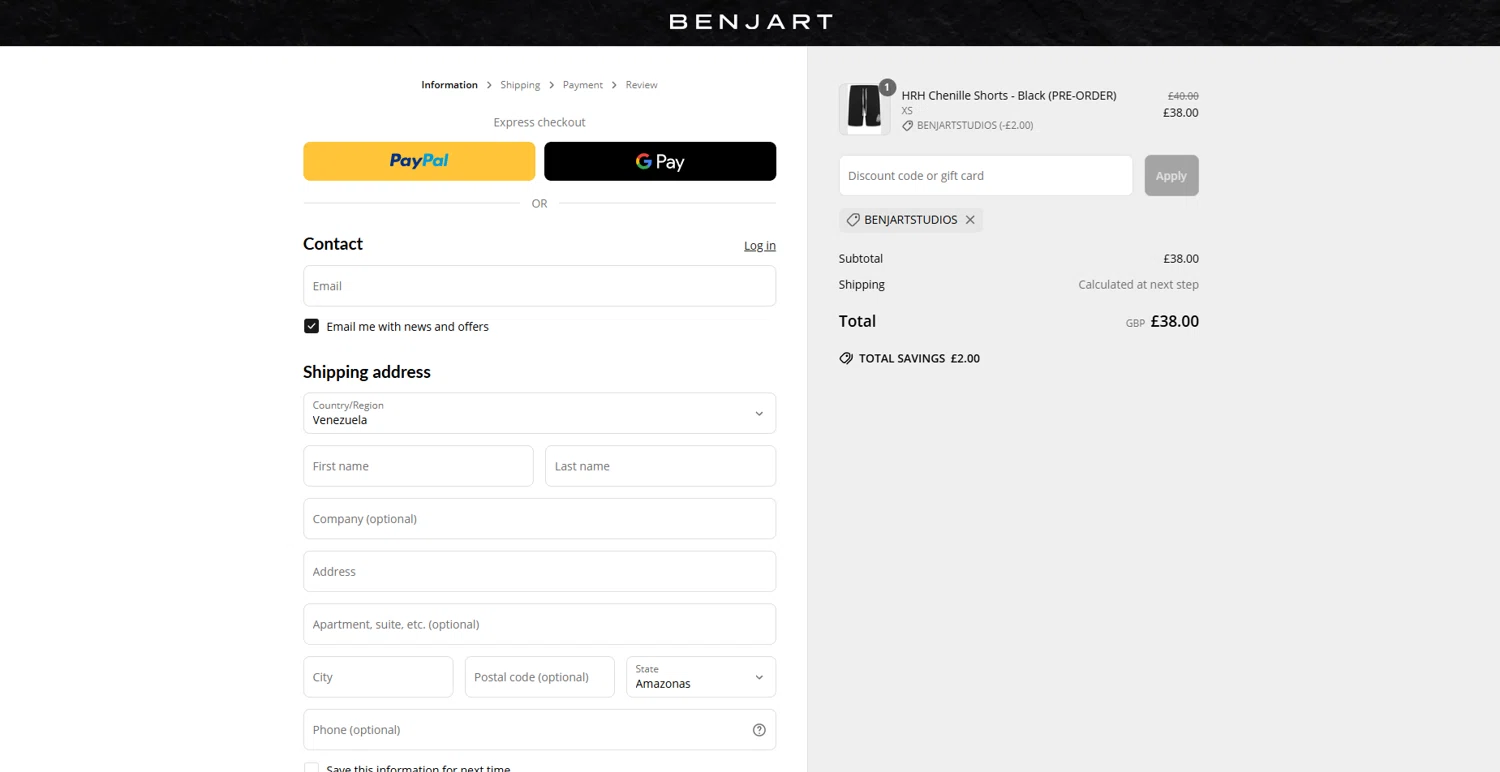Click the Total Savings tag icon
The height and width of the screenshot is (772, 1500).
(x=846, y=358)
